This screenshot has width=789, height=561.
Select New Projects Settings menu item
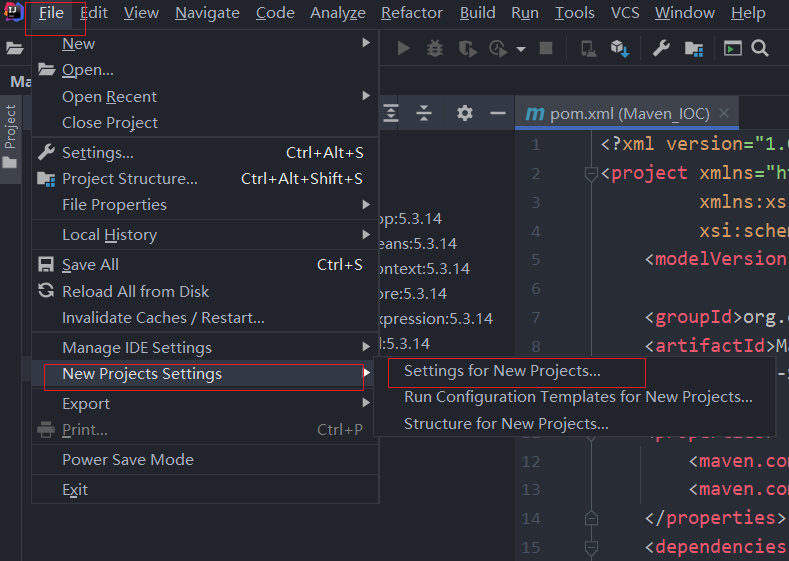[x=205, y=374]
